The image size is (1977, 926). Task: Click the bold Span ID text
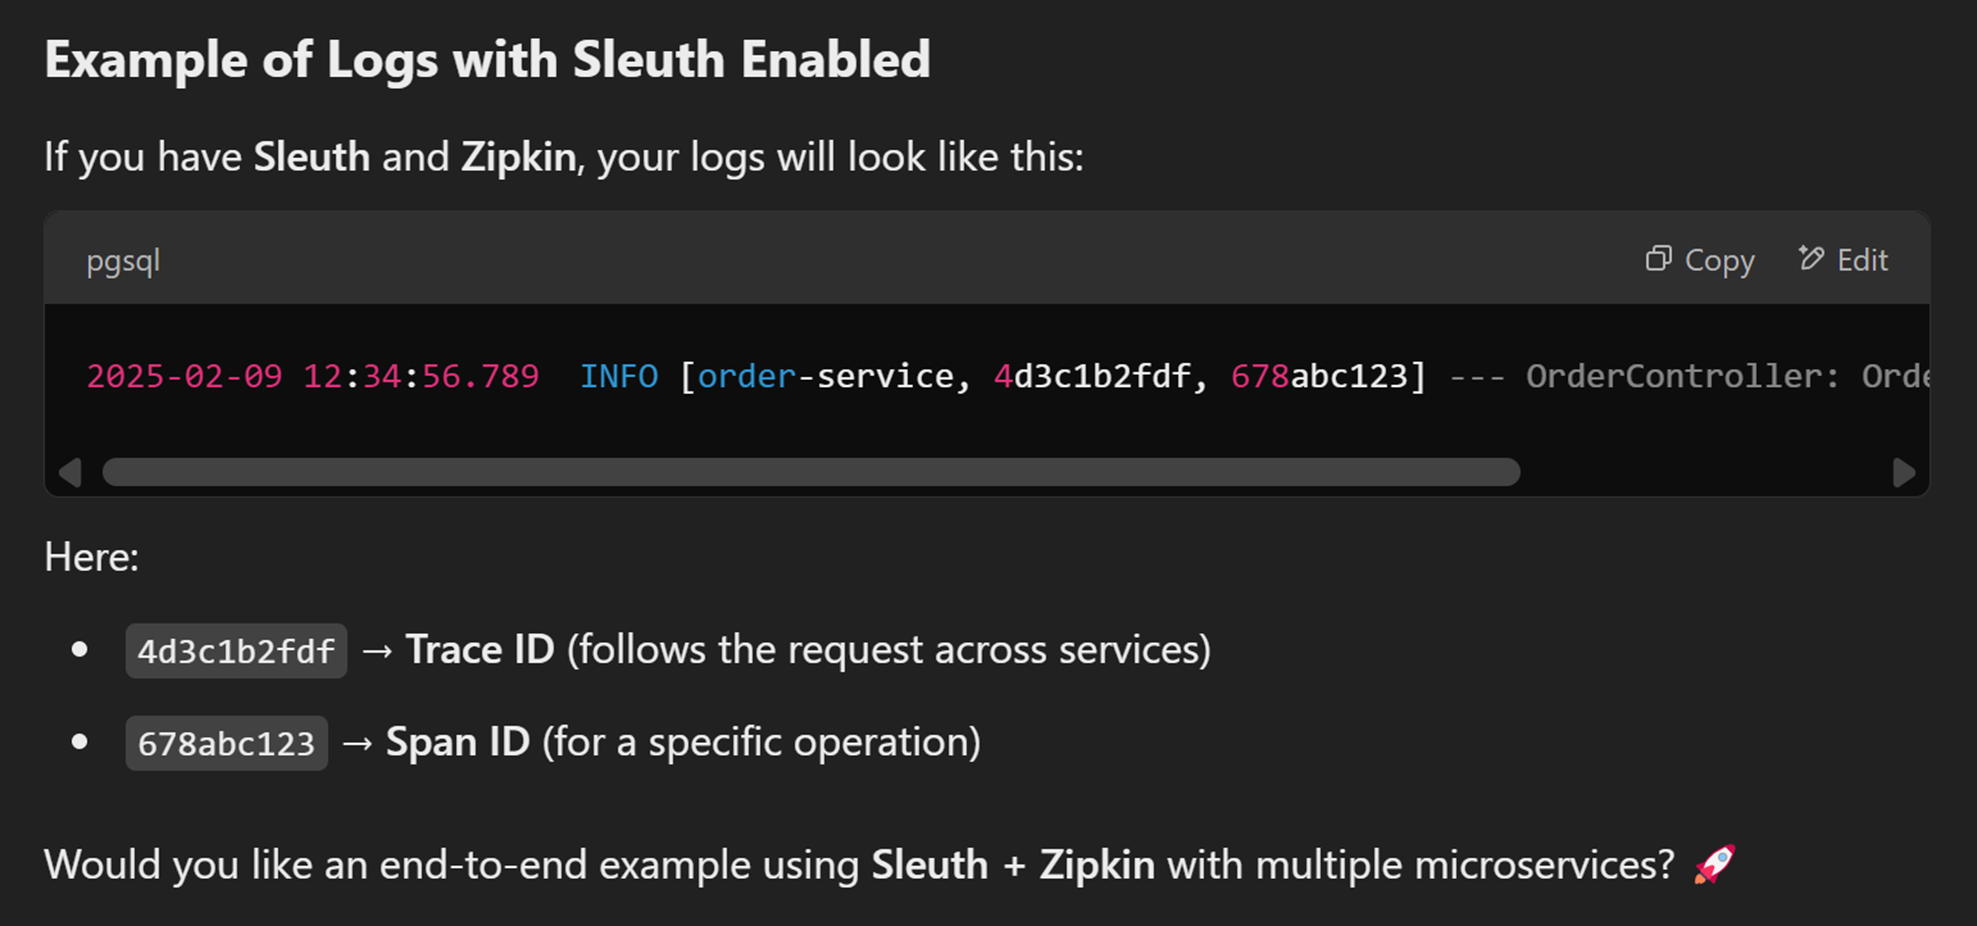pyautogui.click(x=458, y=742)
